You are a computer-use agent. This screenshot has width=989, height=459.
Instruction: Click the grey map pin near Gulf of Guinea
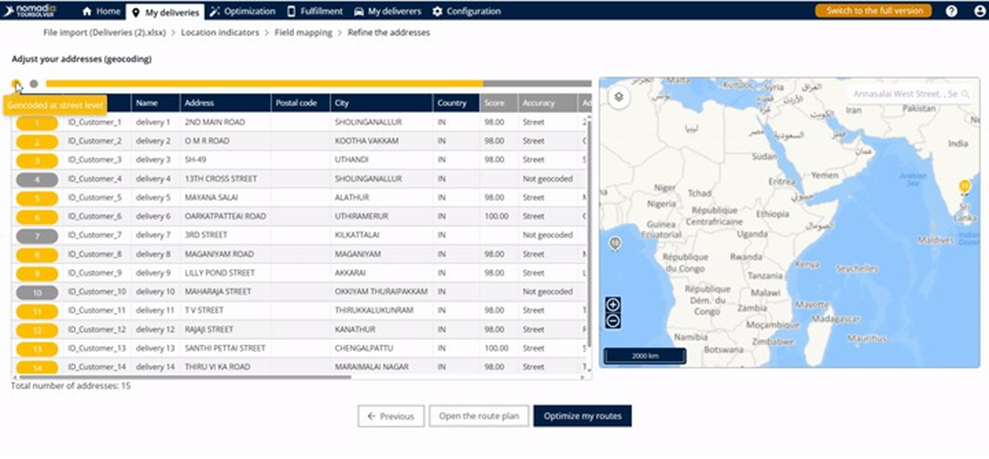tap(615, 244)
